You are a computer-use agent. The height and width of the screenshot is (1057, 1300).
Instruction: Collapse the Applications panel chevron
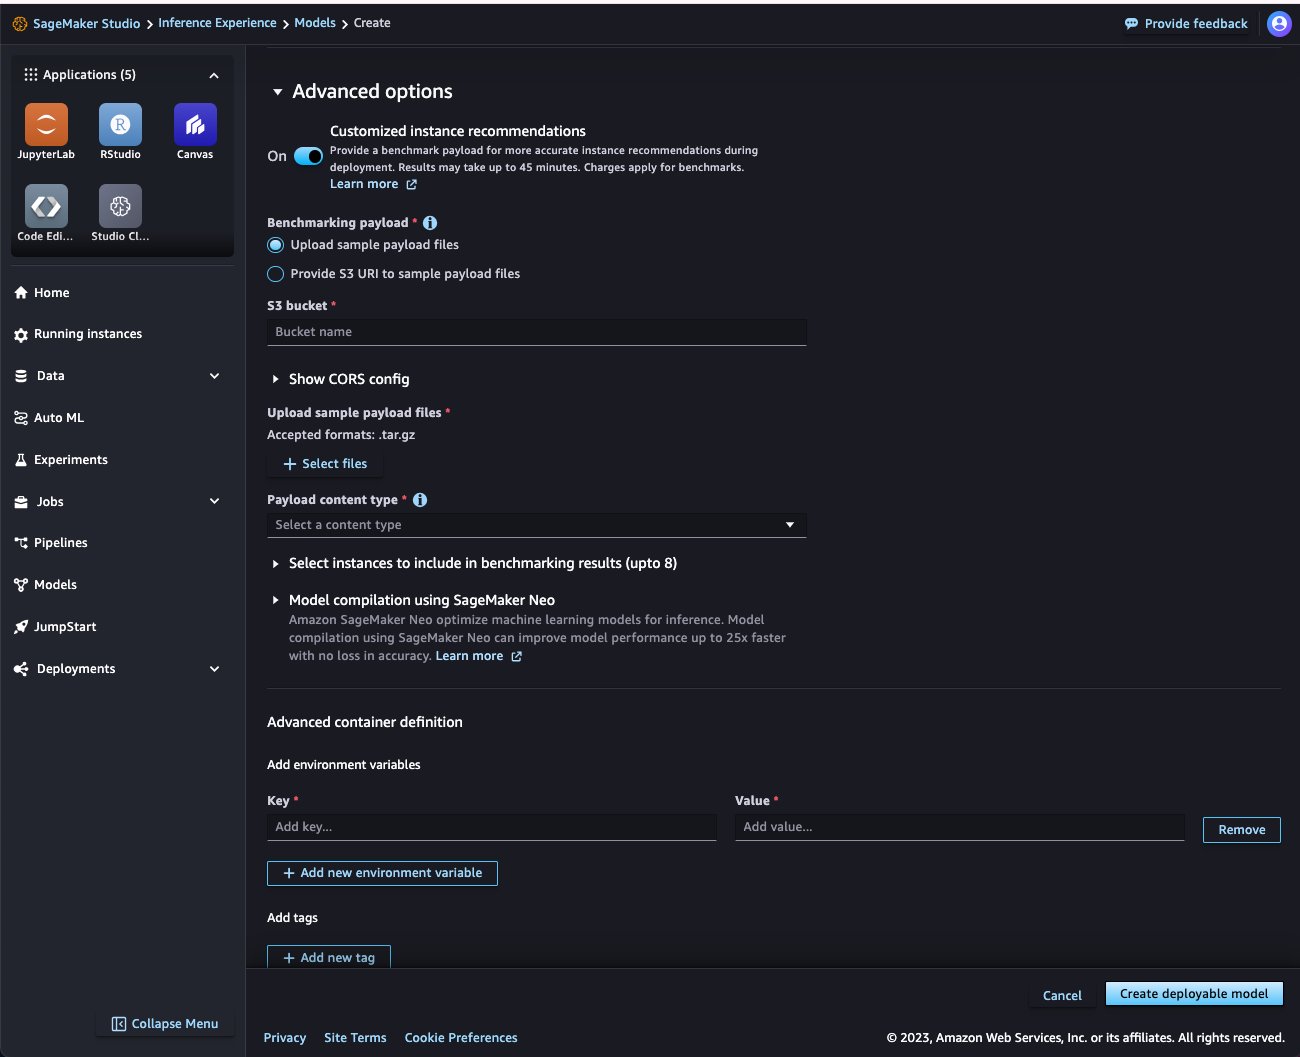tap(214, 75)
